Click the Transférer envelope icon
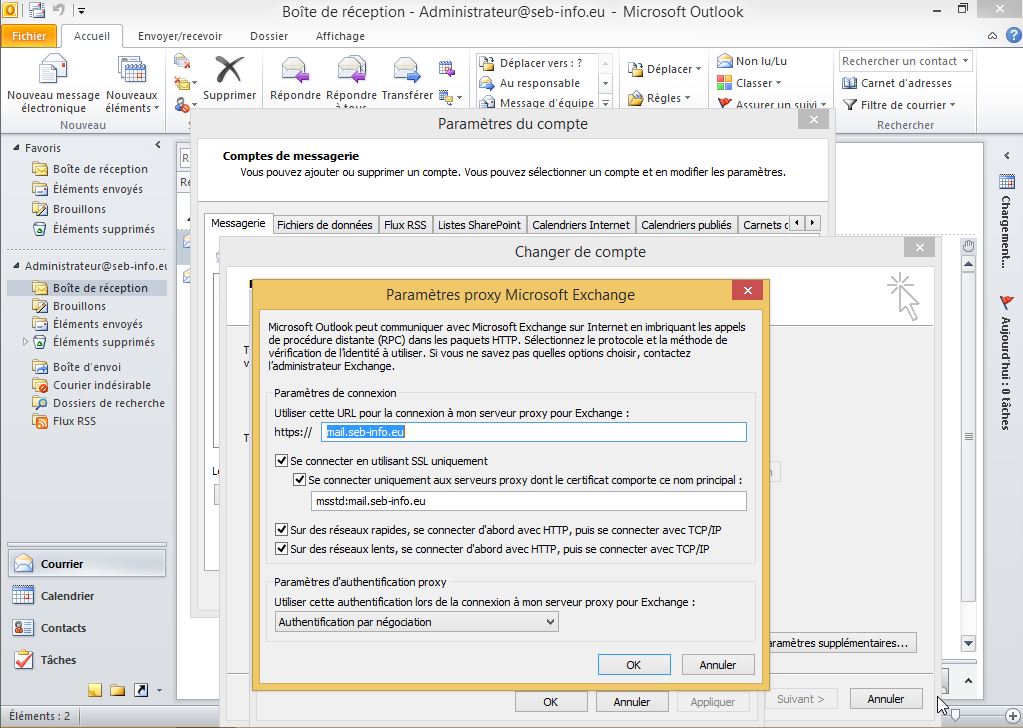This screenshot has height=728, width=1023. coord(406,70)
